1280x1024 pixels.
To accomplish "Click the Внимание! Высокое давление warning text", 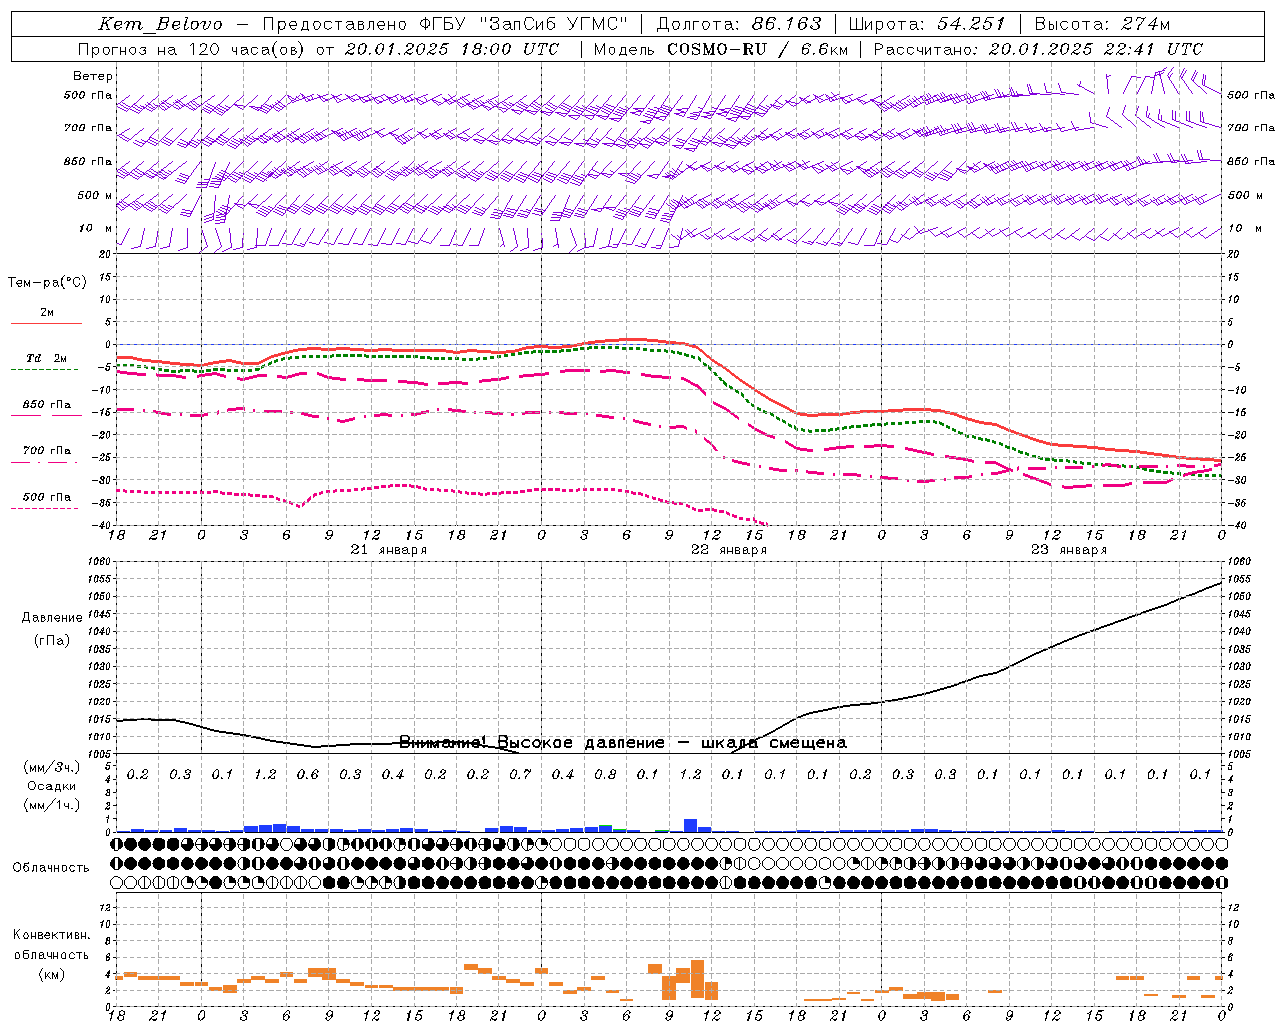I will (x=623, y=742).
